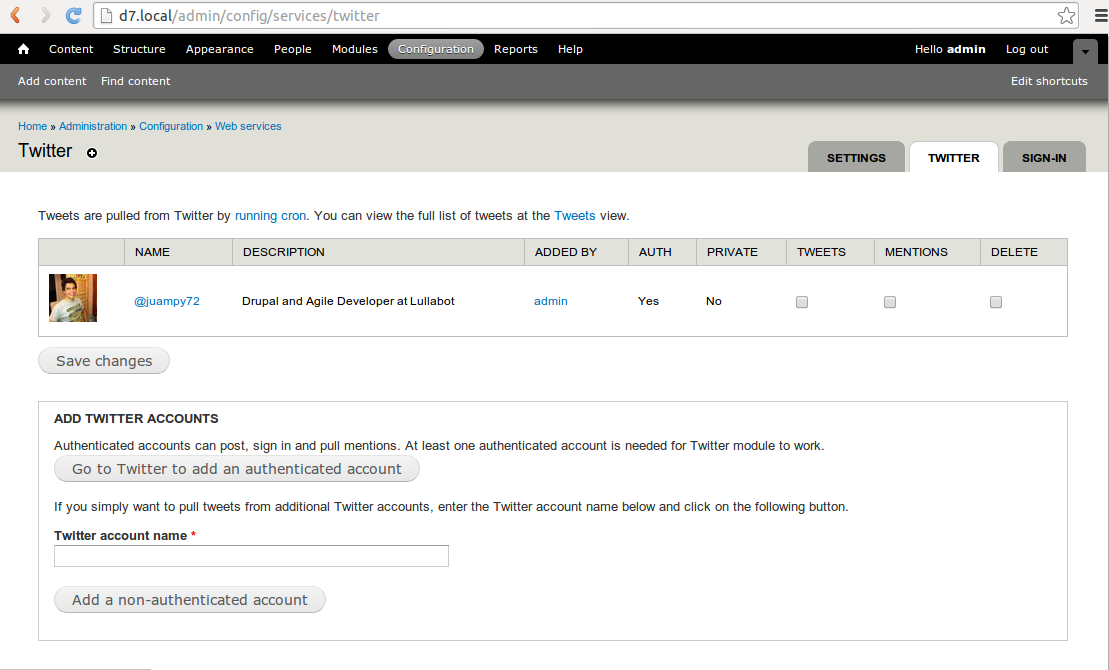Click the Save changes button
The height and width of the screenshot is (670, 1109).
[104, 361]
